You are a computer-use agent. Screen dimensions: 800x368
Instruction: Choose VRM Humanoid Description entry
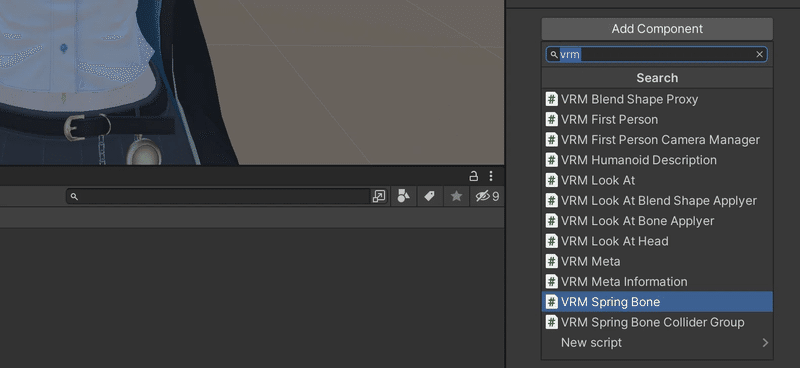click(657, 160)
